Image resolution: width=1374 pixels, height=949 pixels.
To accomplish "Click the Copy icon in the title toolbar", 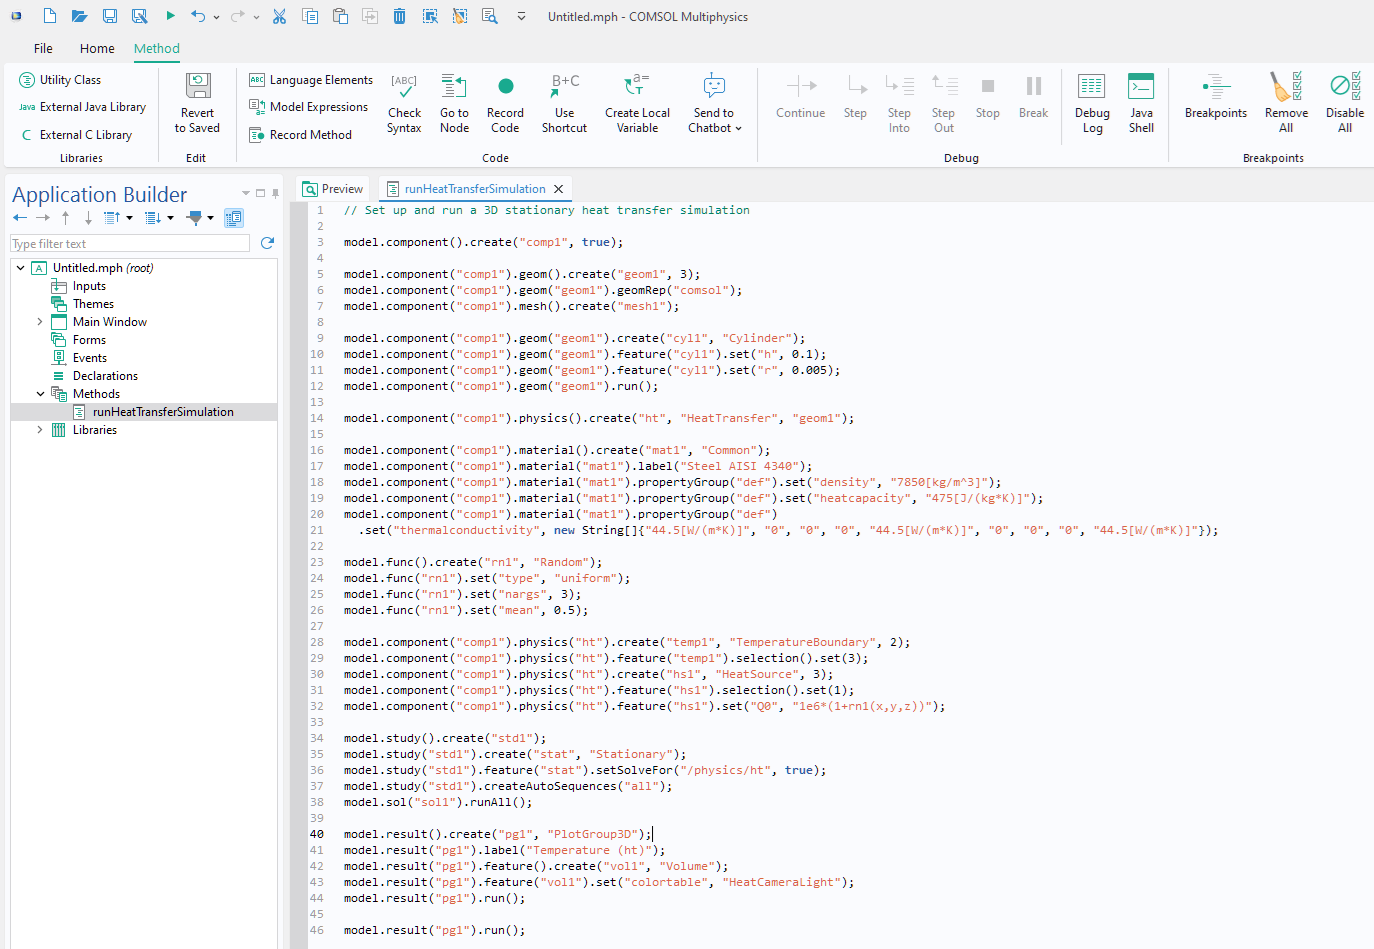I will click(310, 16).
